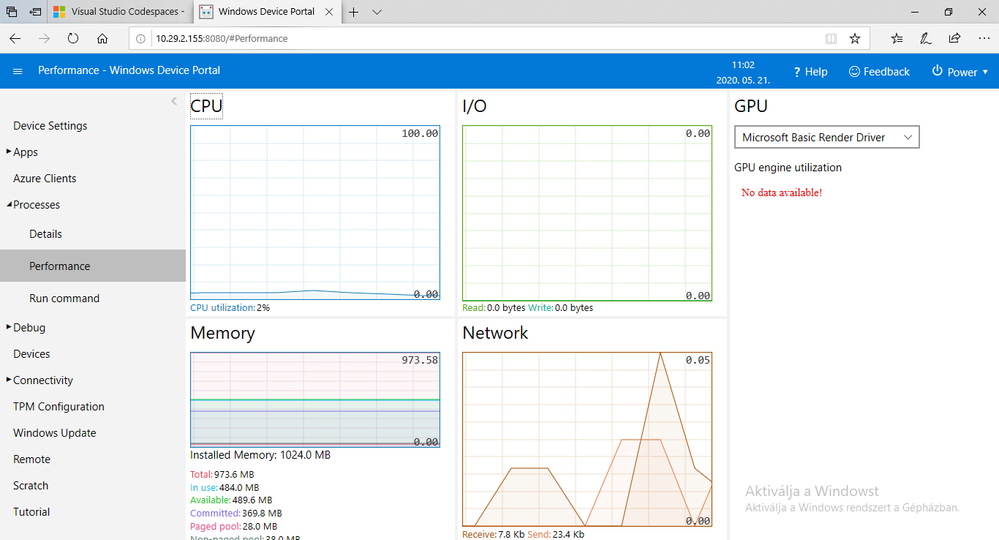Open the Remote page
The width and height of the screenshot is (999, 540).
tap(31, 459)
